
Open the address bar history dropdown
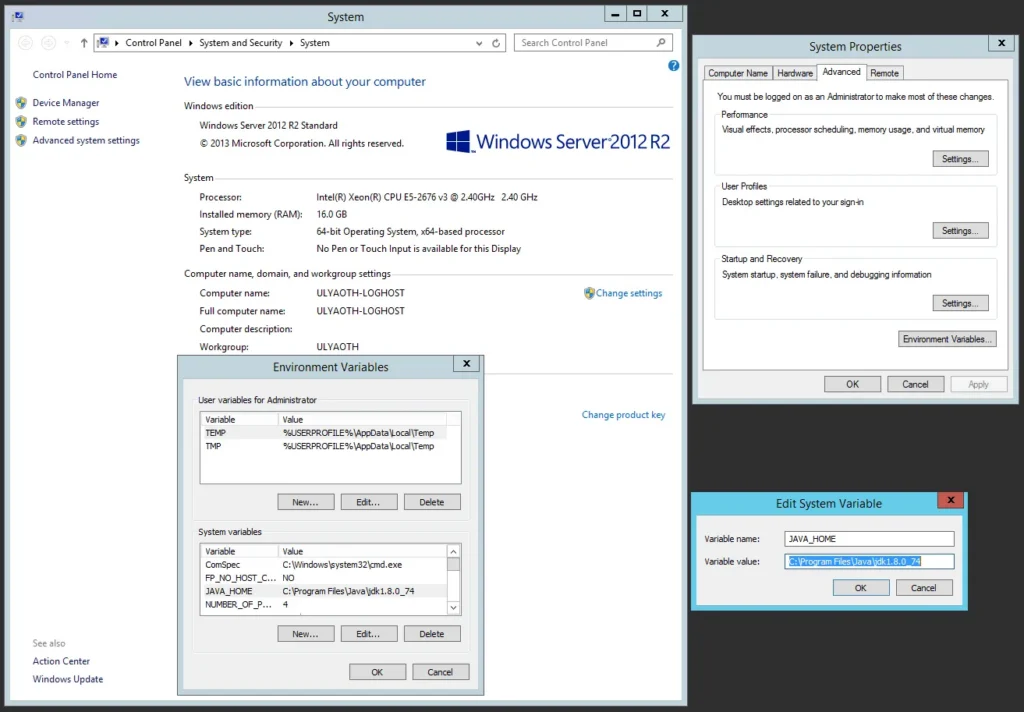point(479,43)
